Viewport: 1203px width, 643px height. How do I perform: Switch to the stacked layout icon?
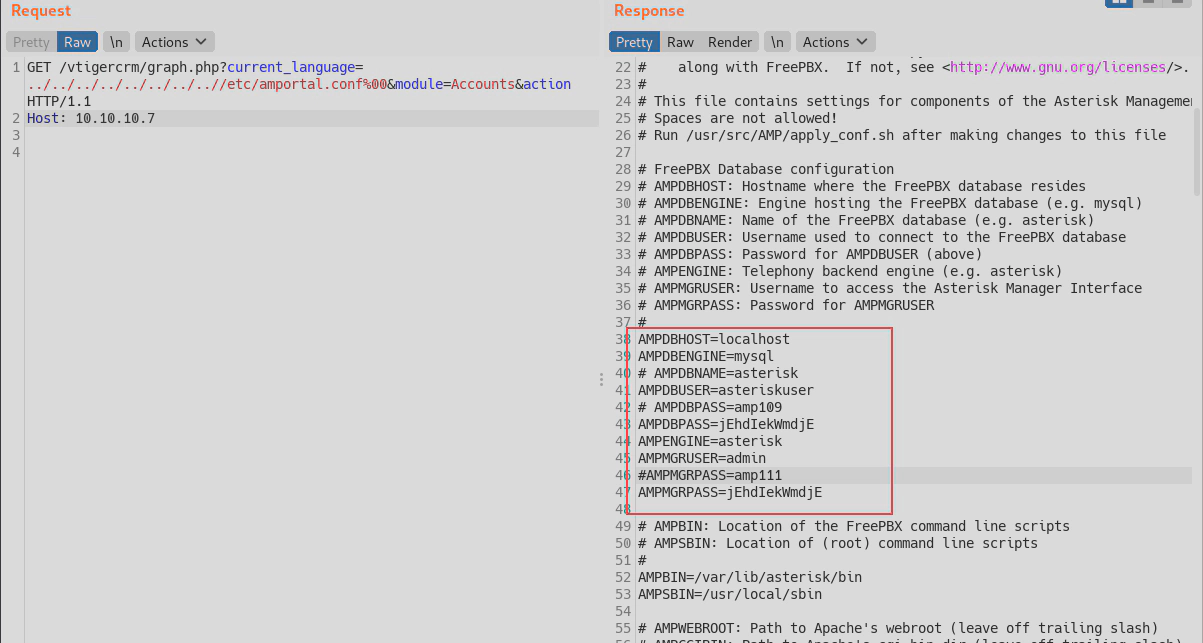(1148, 2)
